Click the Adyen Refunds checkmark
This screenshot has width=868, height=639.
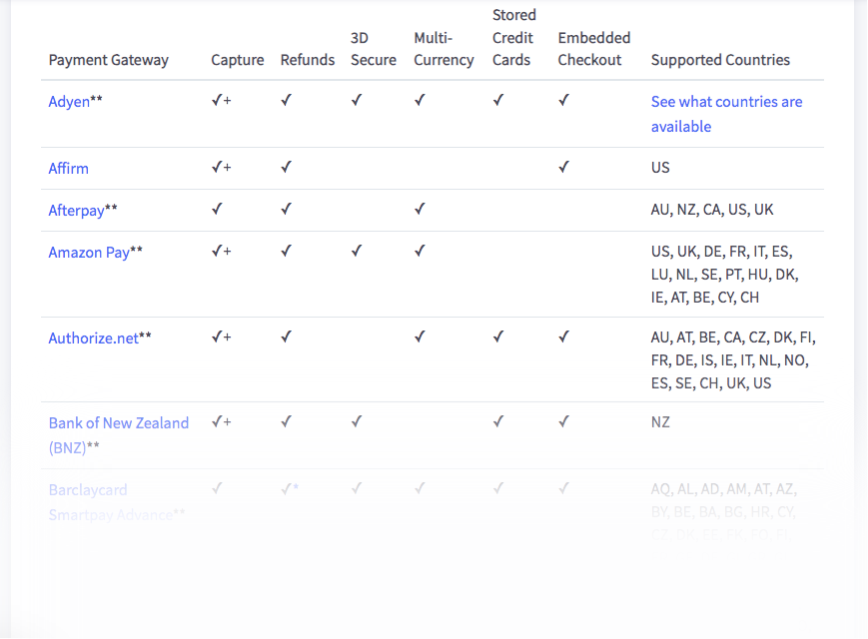coord(286,100)
